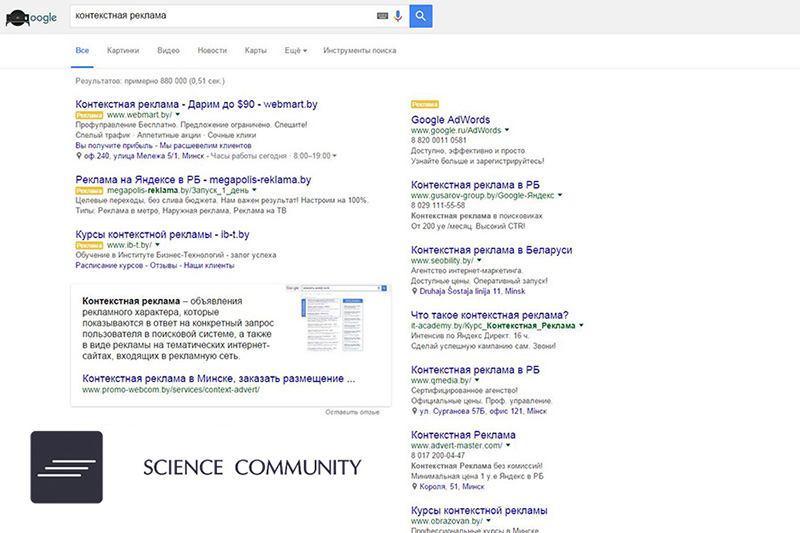Viewport: 800px width, 533px height.
Task: Switch to the Все tab
Action: 82,50
